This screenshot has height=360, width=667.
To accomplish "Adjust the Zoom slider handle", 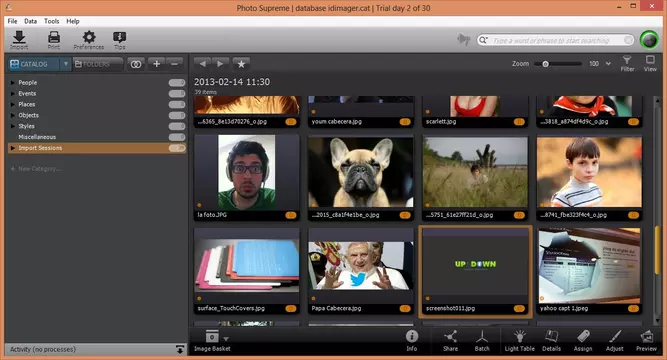I will 545,64.
